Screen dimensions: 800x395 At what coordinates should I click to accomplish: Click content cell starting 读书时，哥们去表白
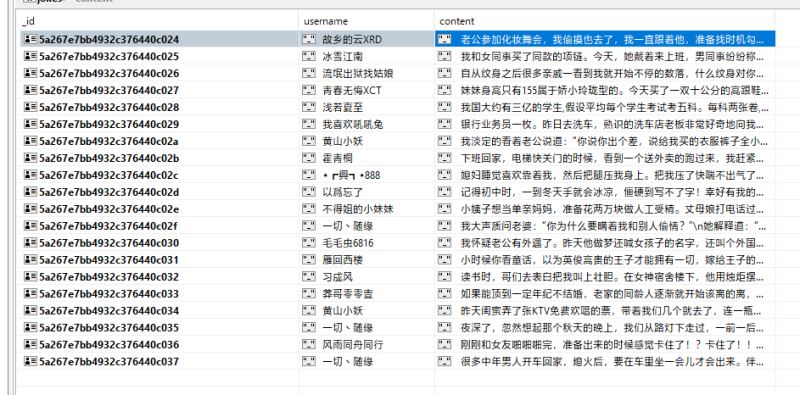tap(605, 277)
